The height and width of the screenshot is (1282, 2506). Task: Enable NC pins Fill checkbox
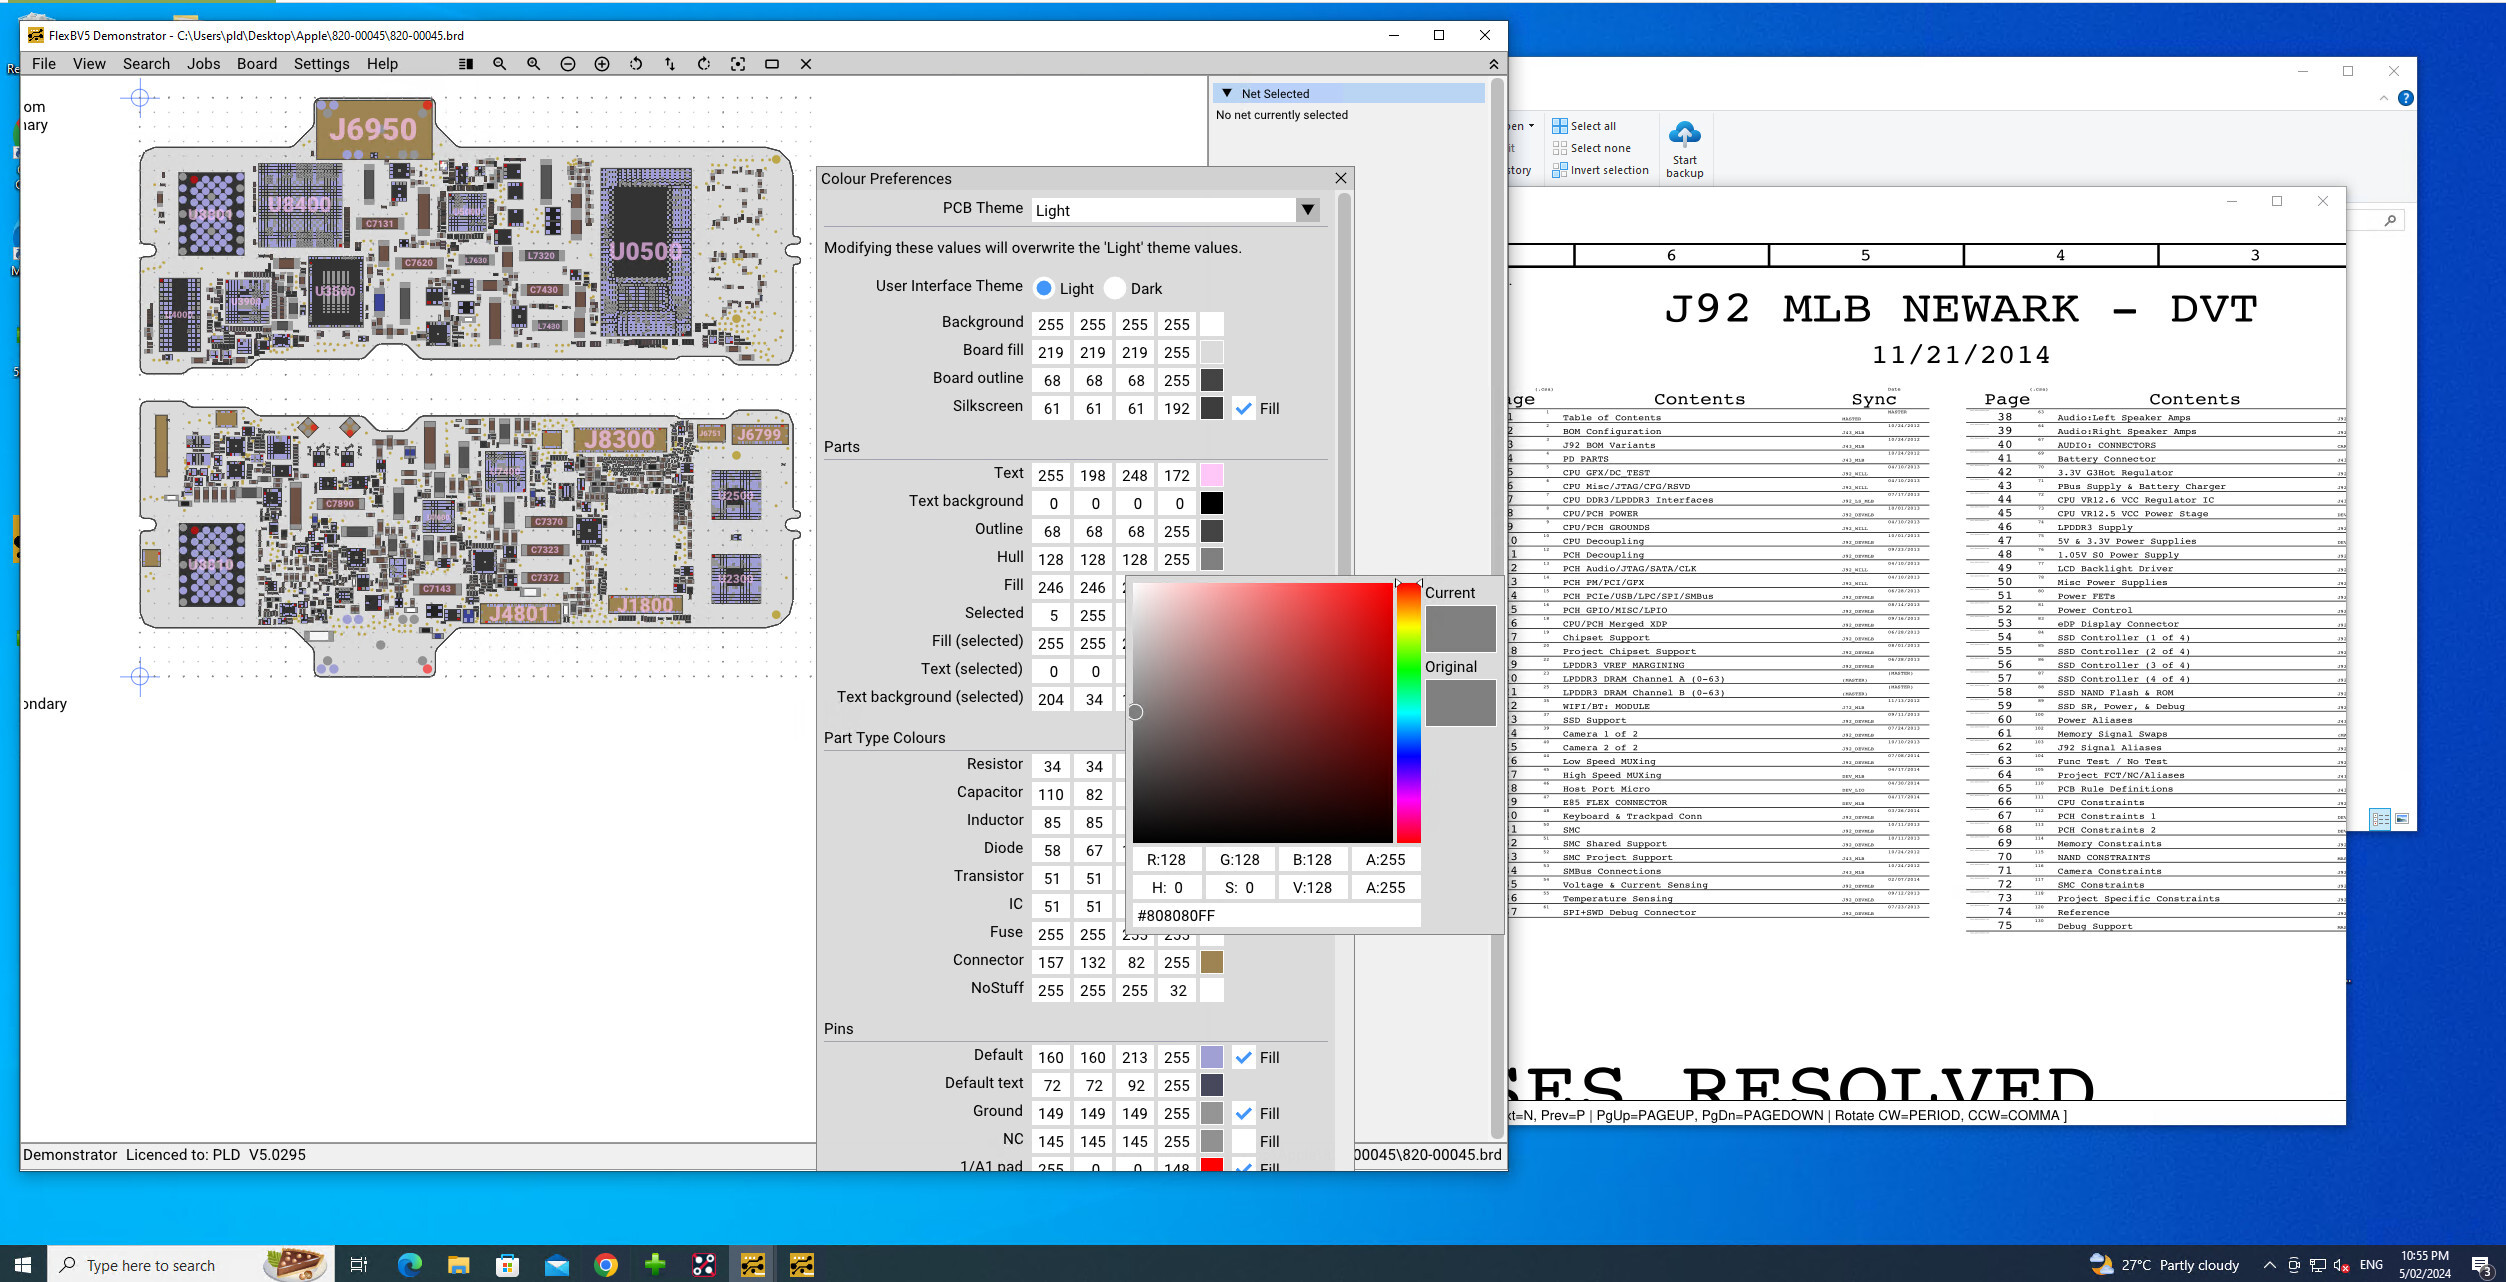click(1243, 1141)
